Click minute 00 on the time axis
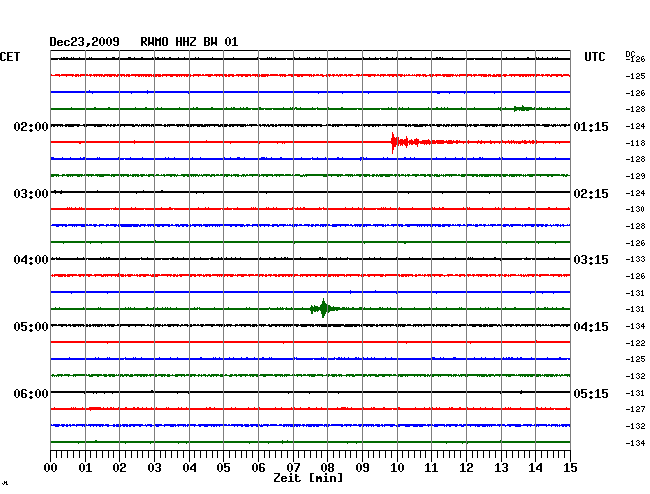Viewport: 650px width, 494px height. [x=51, y=468]
